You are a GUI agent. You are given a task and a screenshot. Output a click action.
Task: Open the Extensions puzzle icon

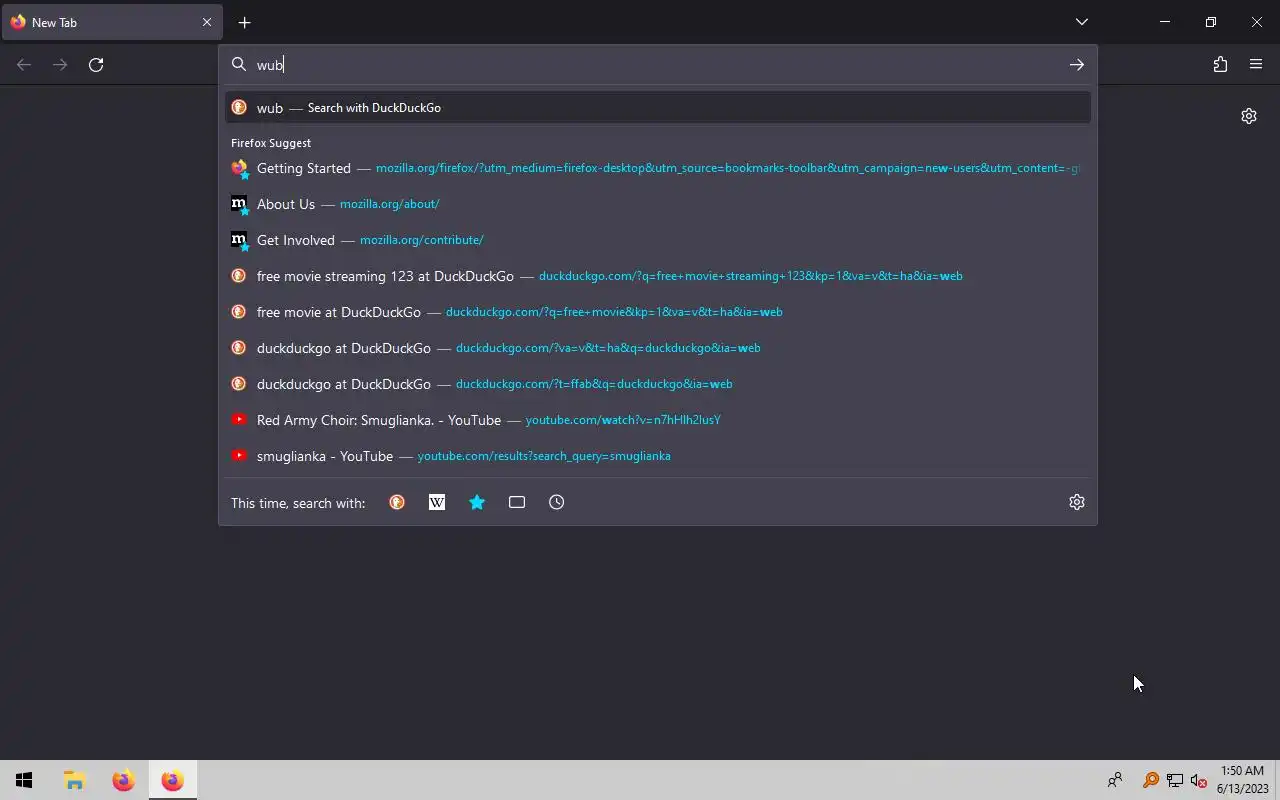tap(1220, 65)
